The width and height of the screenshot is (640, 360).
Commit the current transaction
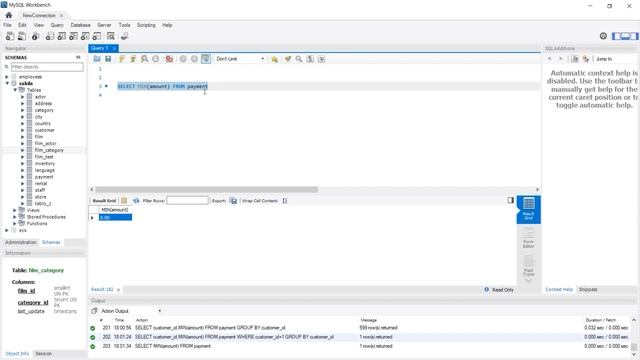coord(183,59)
